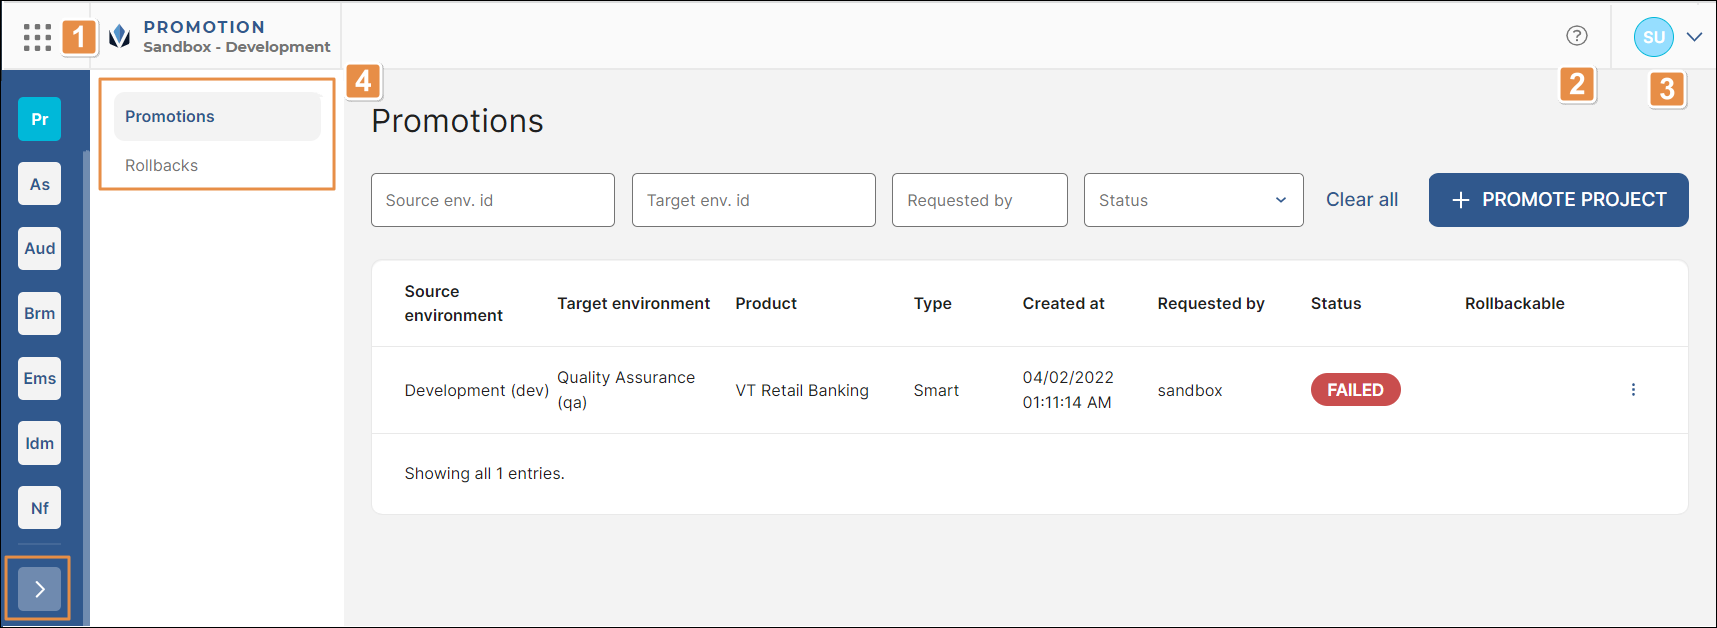Viewport: 1717px width, 628px height.
Task: Open the Brm sidebar product
Action: (x=39, y=314)
